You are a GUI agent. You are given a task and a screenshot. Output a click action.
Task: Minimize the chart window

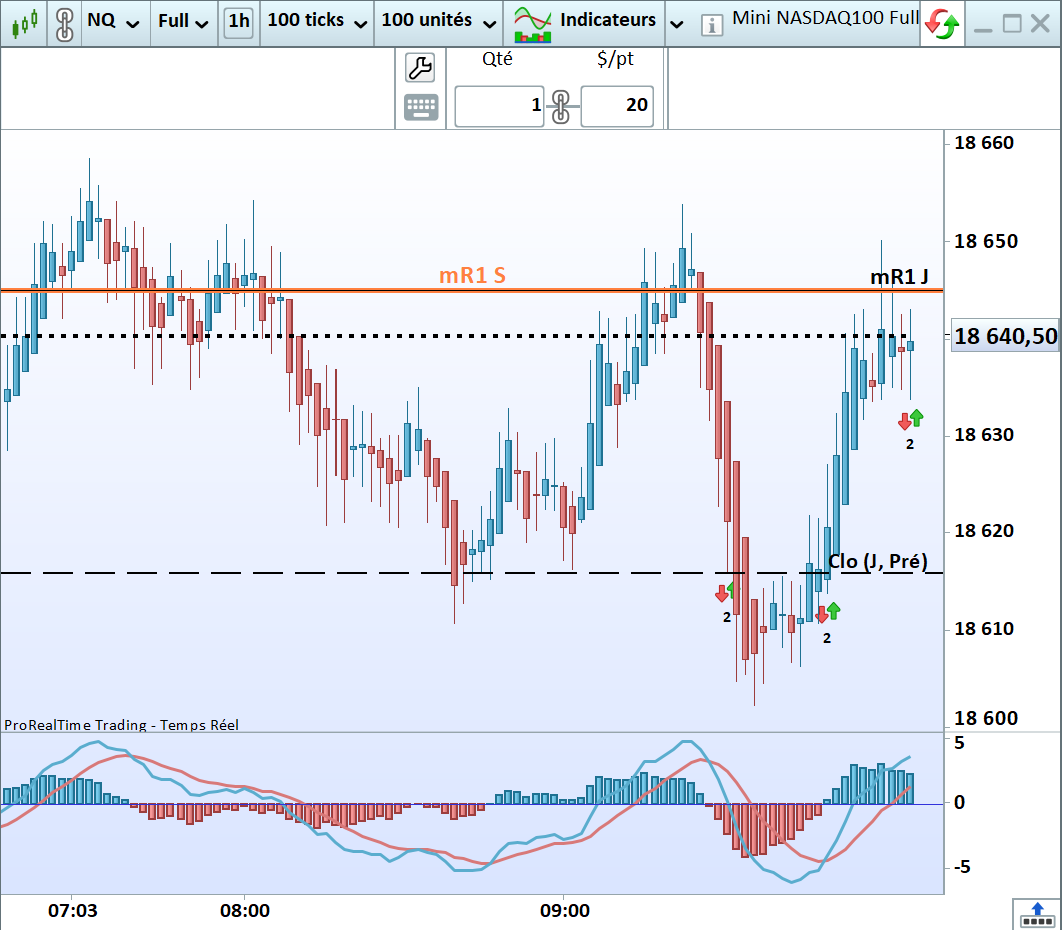coord(983,28)
